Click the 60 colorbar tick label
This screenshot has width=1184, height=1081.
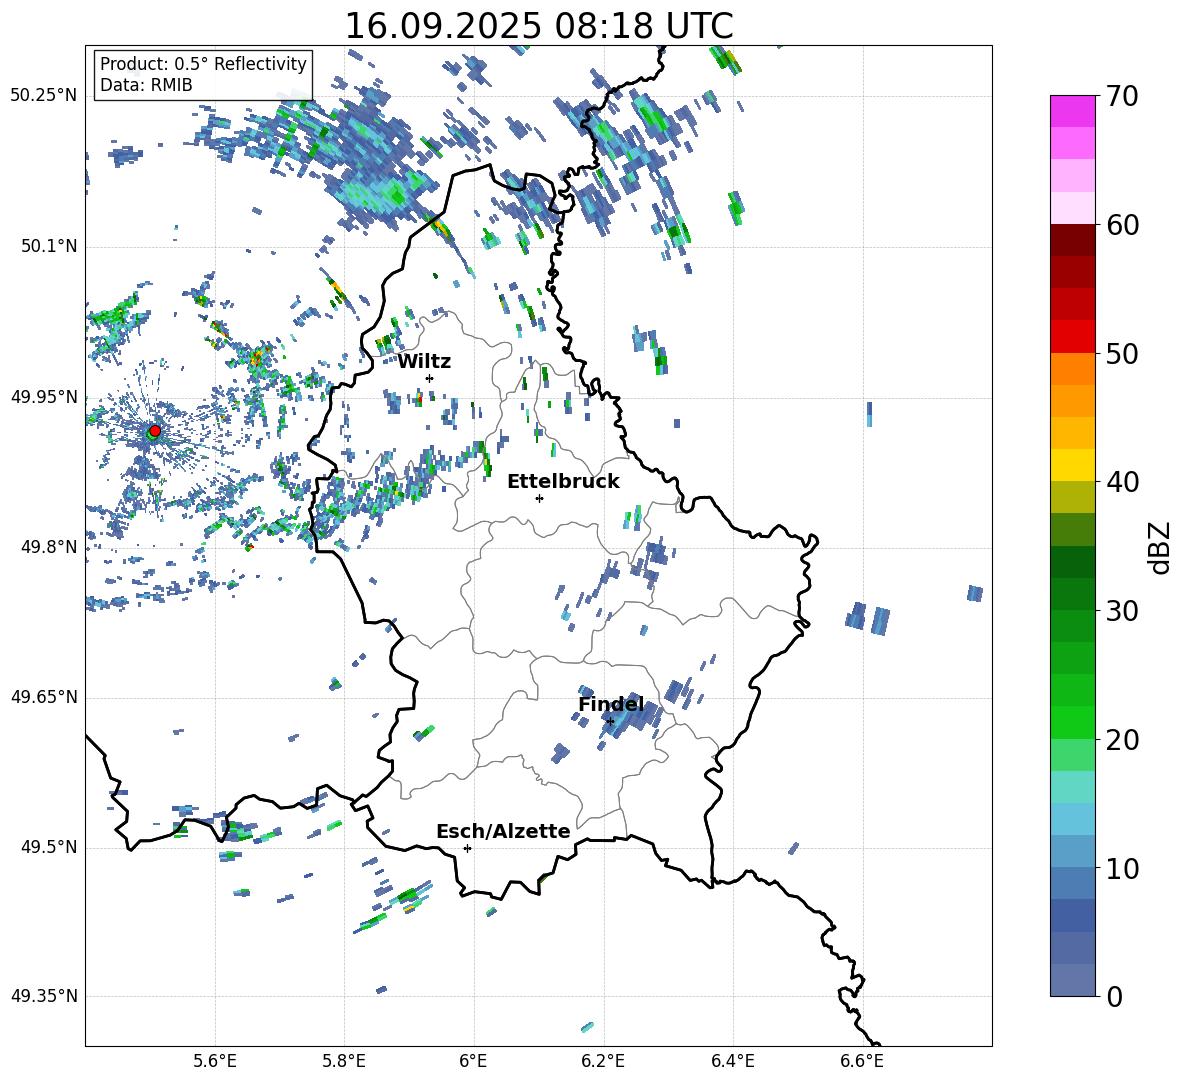(1122, 225)
